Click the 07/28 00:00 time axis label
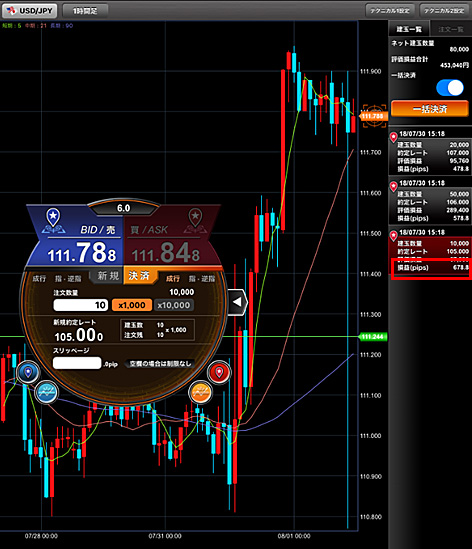Screen dimensions: 472x549 [41, 536]
